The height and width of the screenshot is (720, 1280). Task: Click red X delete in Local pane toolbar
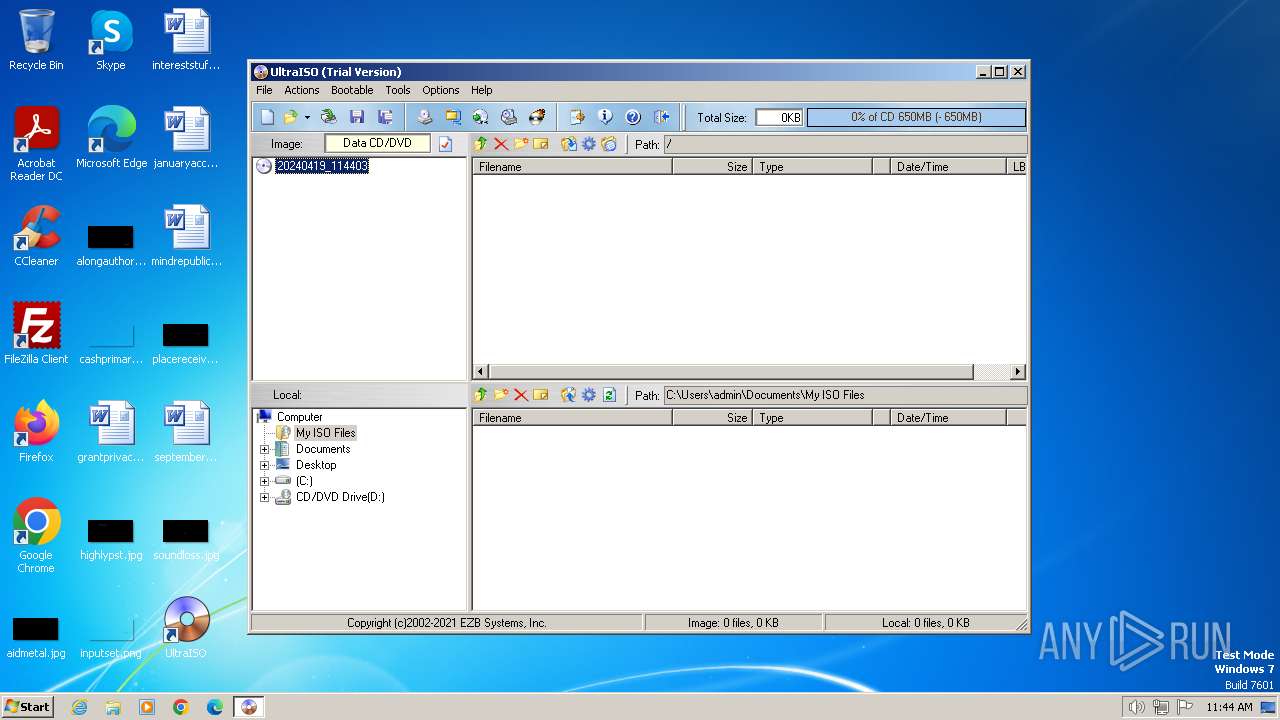[520, 395]
